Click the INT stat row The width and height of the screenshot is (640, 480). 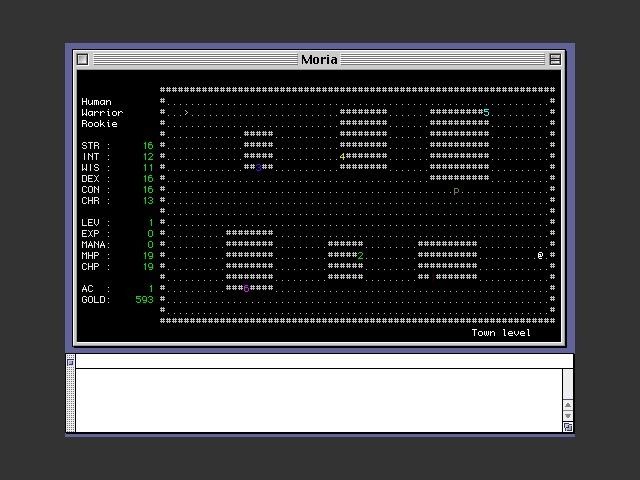(x=117, y=157)
